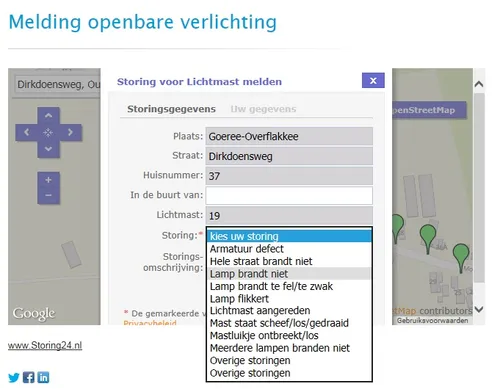Viewport: 500px width, 389px height.
Task: Click the Straat field Dirkdoensweg
Action: click(289, 156)
